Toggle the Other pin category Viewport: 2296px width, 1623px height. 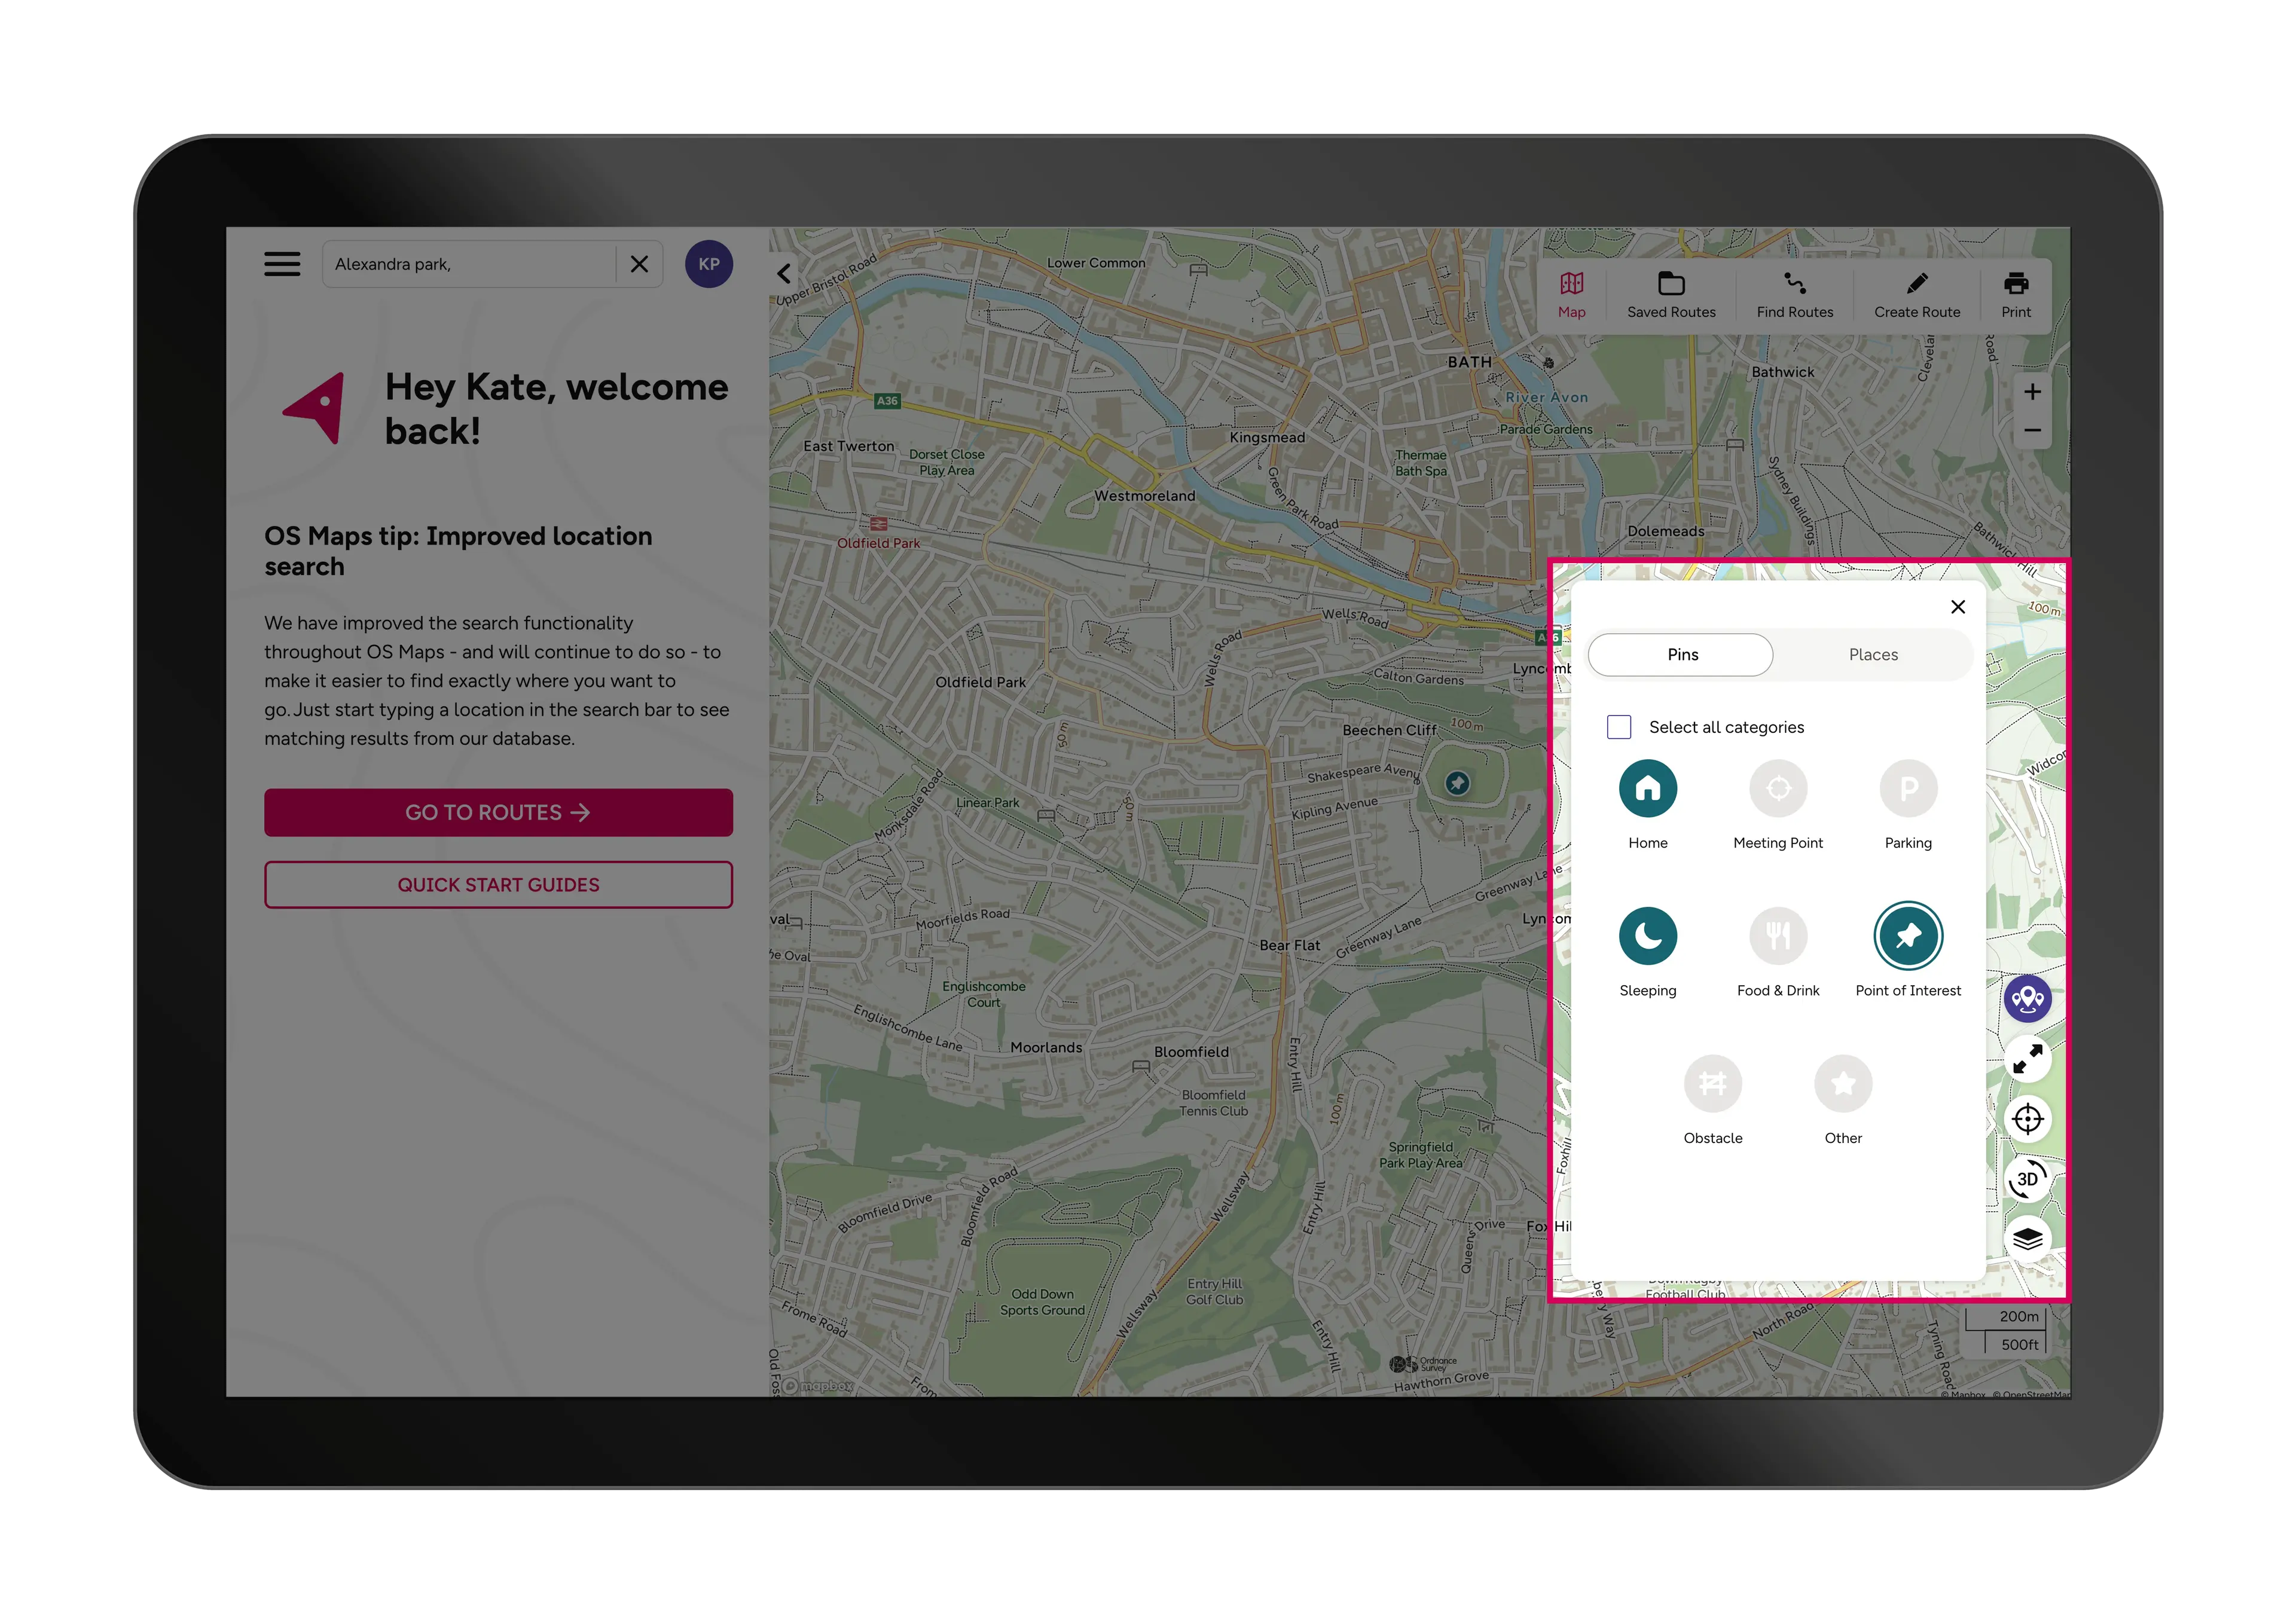coord(1843,1084)
